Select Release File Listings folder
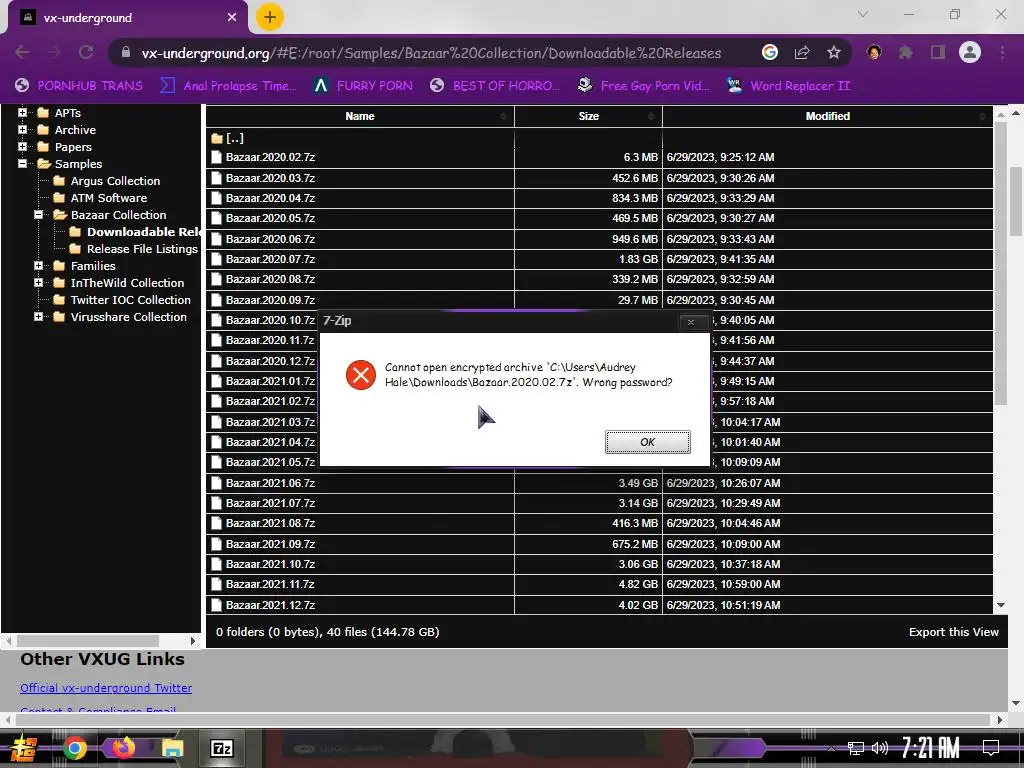1024x768 pixels. pos(142,249)
